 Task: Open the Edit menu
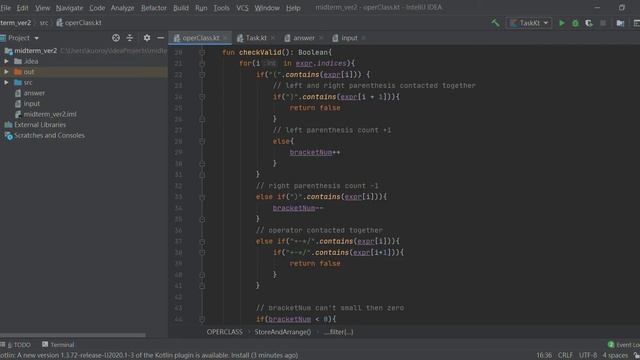pyautogui.click(x=22, y=8)
